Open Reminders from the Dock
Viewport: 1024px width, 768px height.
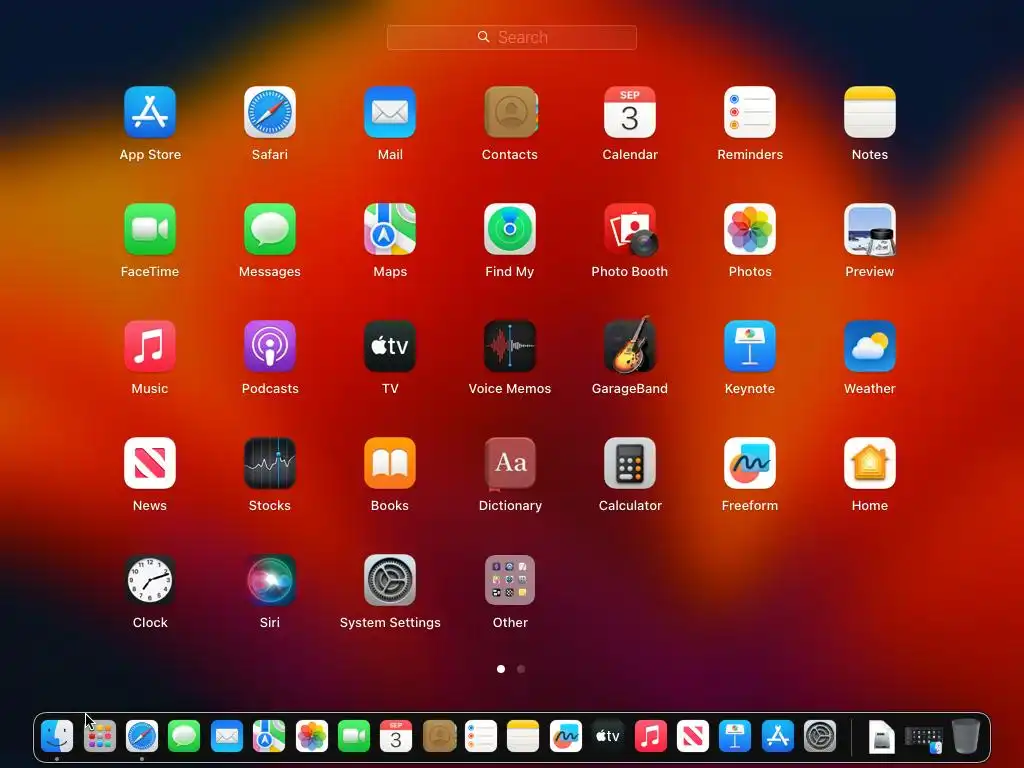tap(481, 736)
